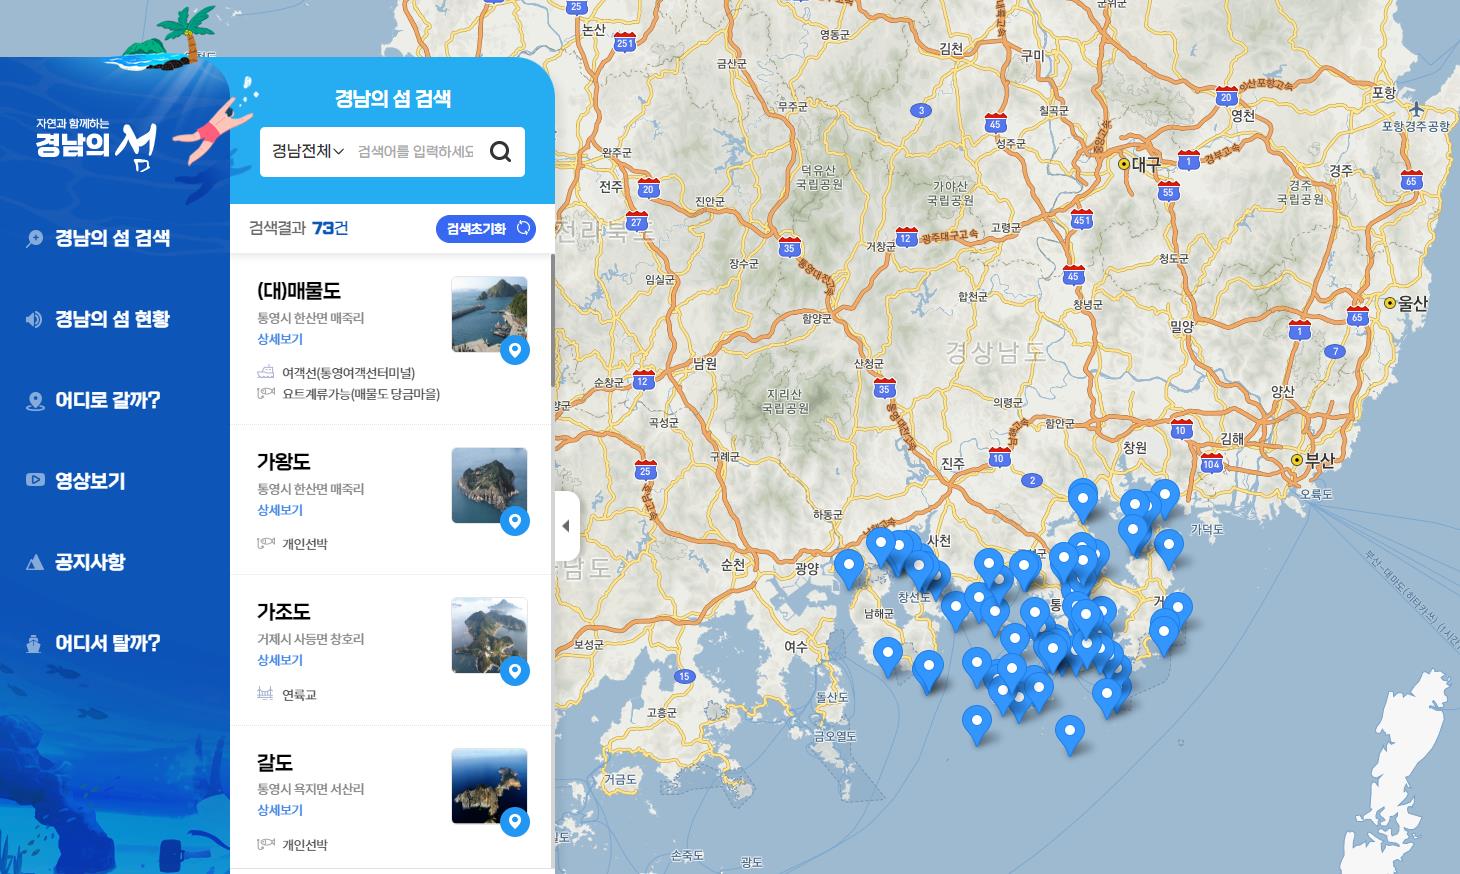Show 가왕도 location pin on map
The height and width of the screenshot is (874, 1460).
(515, 521)
